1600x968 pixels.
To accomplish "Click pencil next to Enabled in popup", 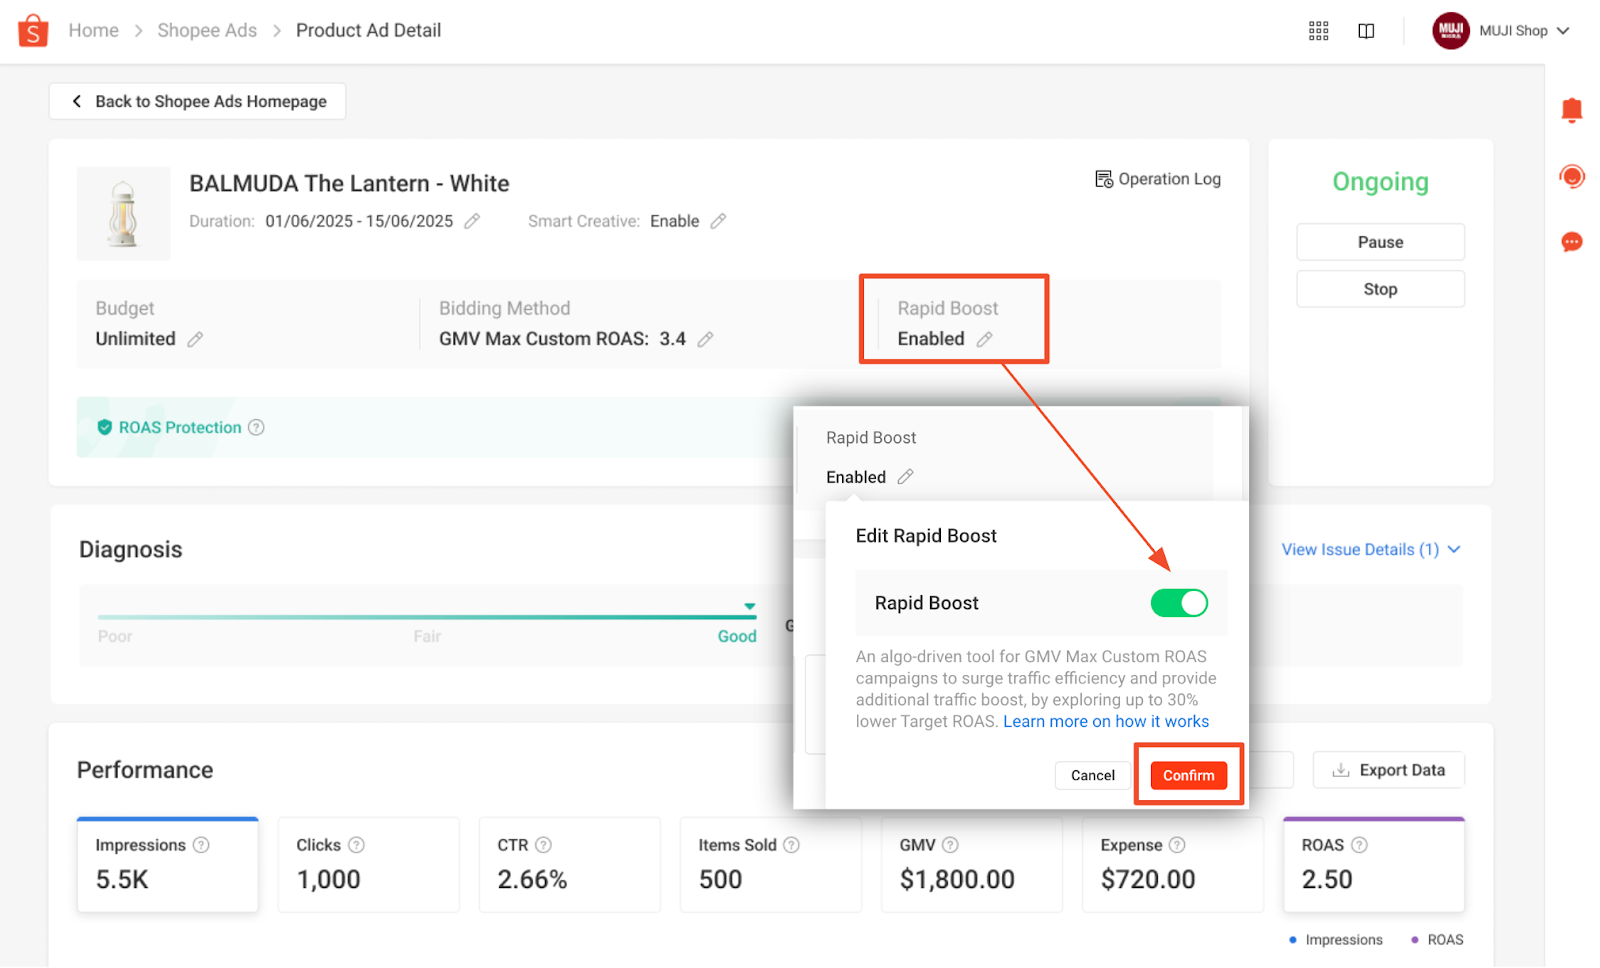I will pos(905,477).
